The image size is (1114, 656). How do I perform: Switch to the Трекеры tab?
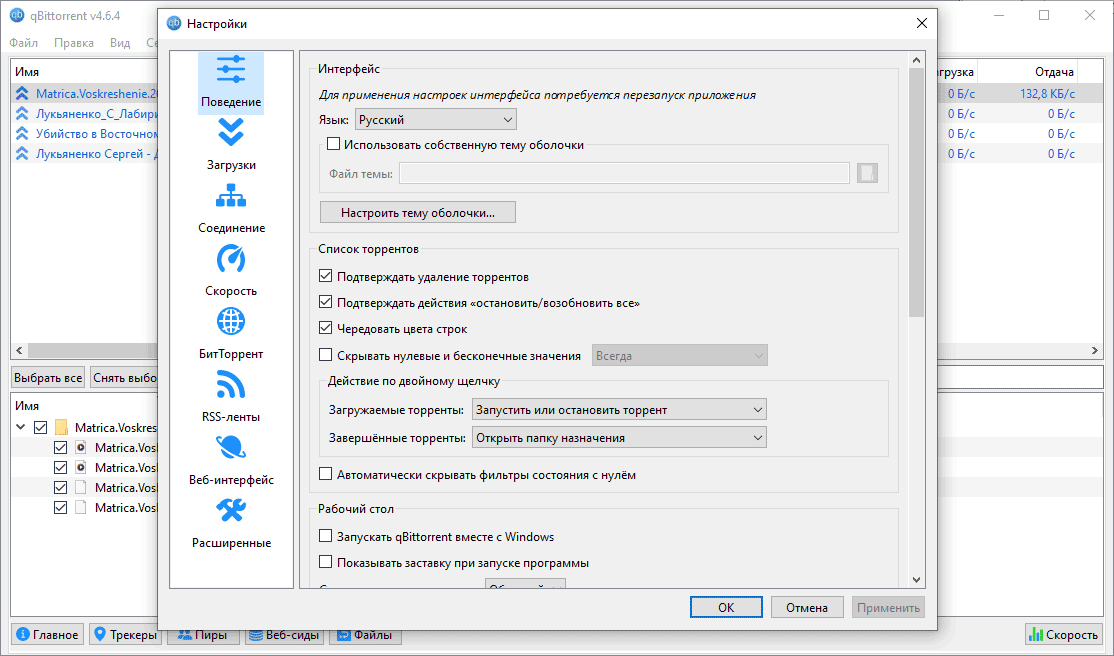pos(124,635)
